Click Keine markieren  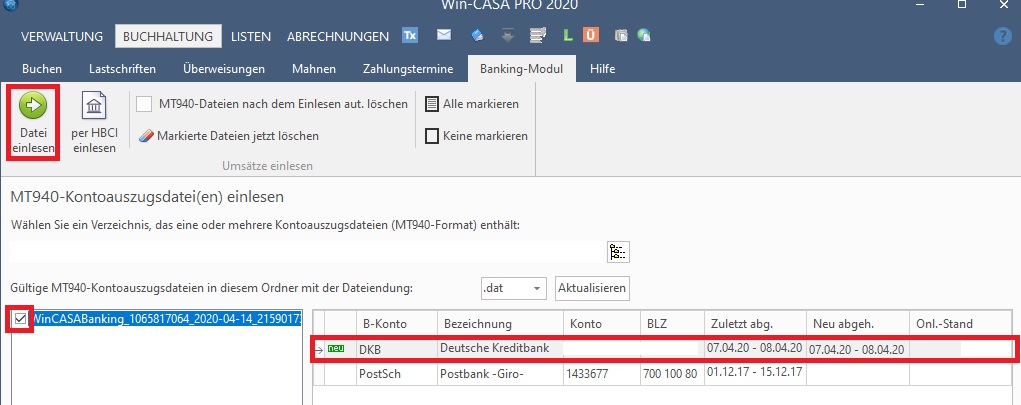[x=476, y=136]
